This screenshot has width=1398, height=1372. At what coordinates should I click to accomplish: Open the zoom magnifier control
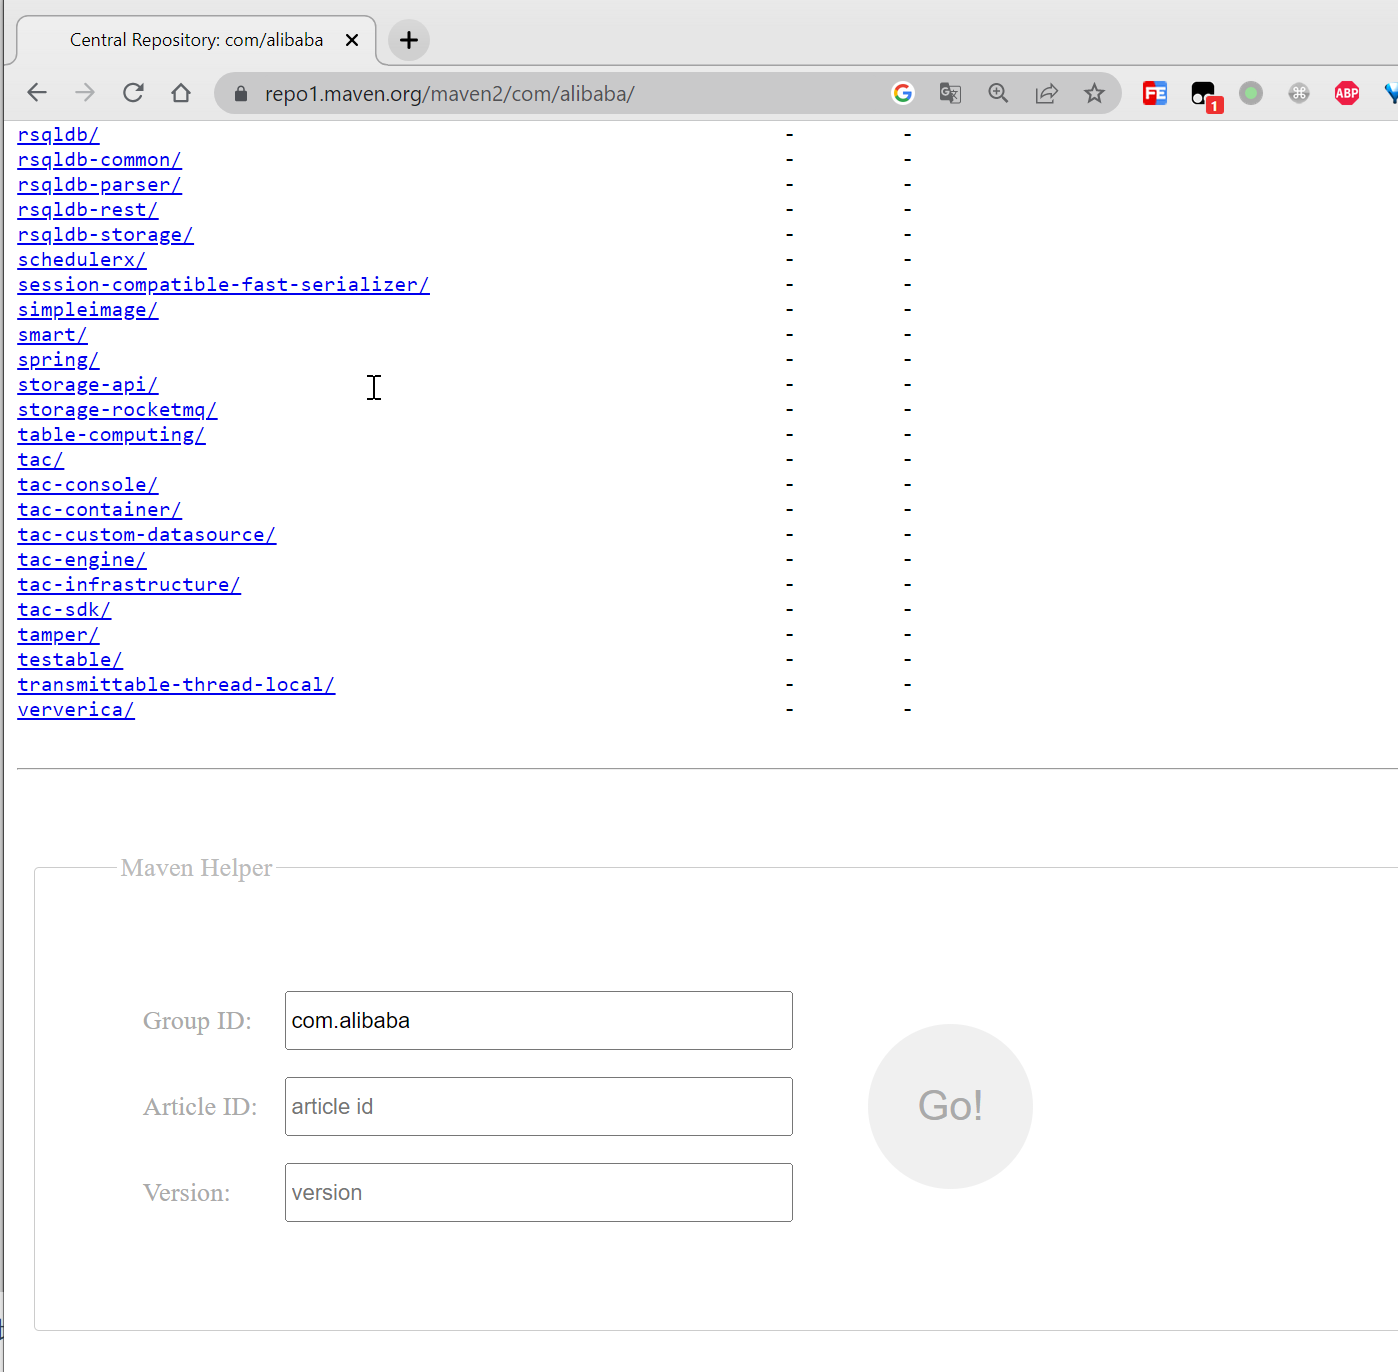pos(998,93)
